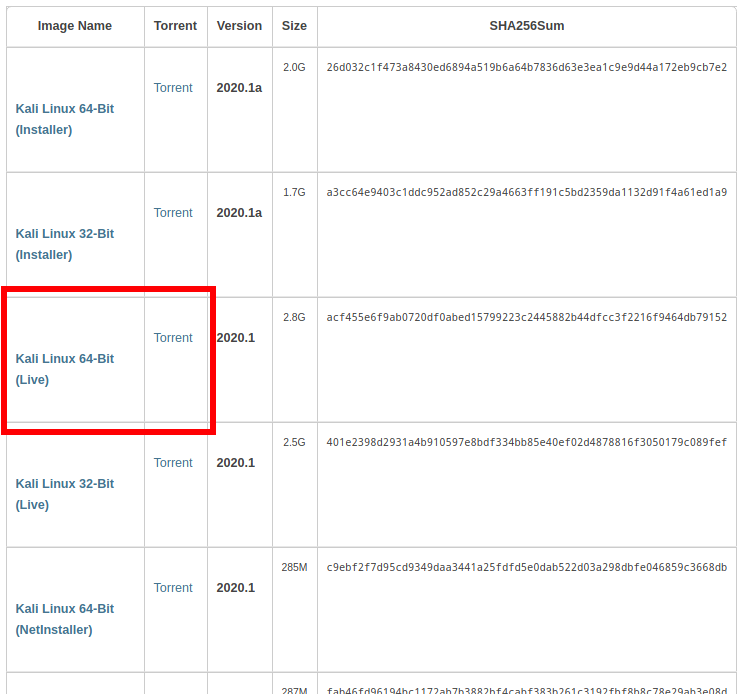743x694 pixels.
Task: Download Torrent for 64-Bit Installer row
Action: 173,88
